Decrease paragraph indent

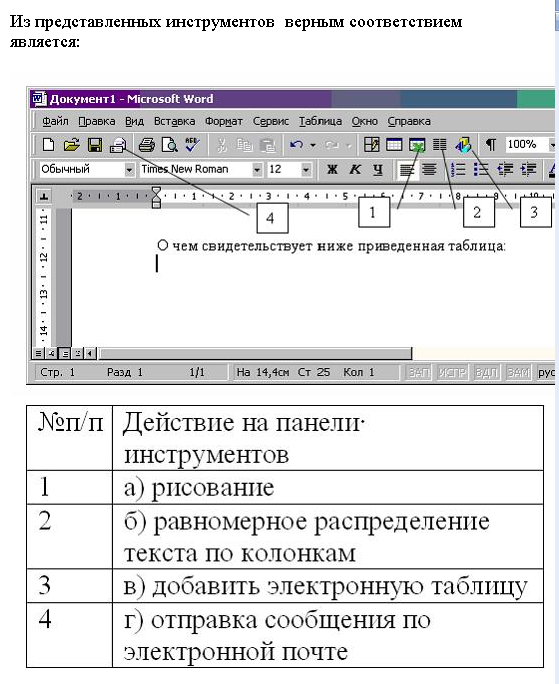coord(505,169)
